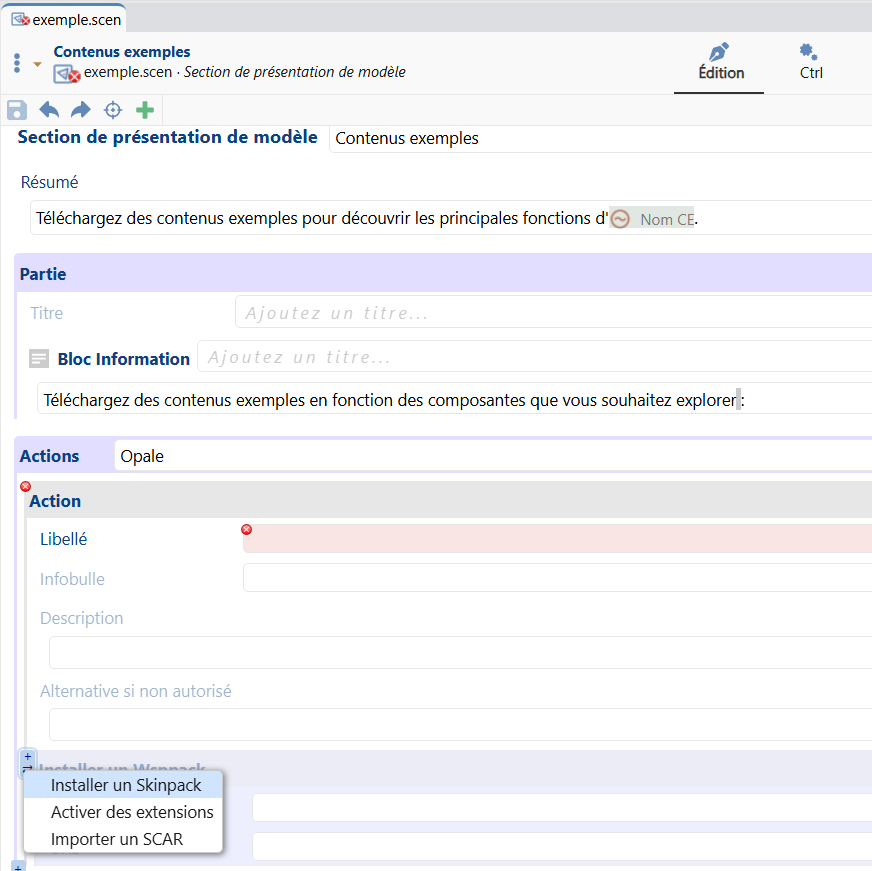Screen dimensions: 872x871
Task: Click the Infobulle label
Action: (x=72, y=579)
